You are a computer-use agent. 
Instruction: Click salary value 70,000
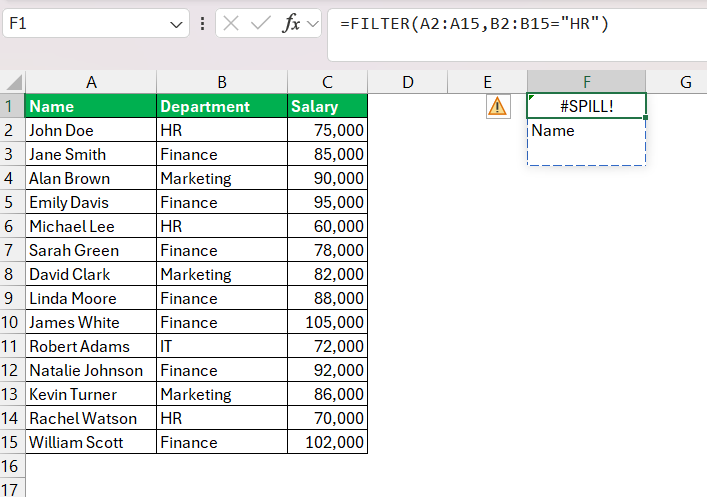327,418
